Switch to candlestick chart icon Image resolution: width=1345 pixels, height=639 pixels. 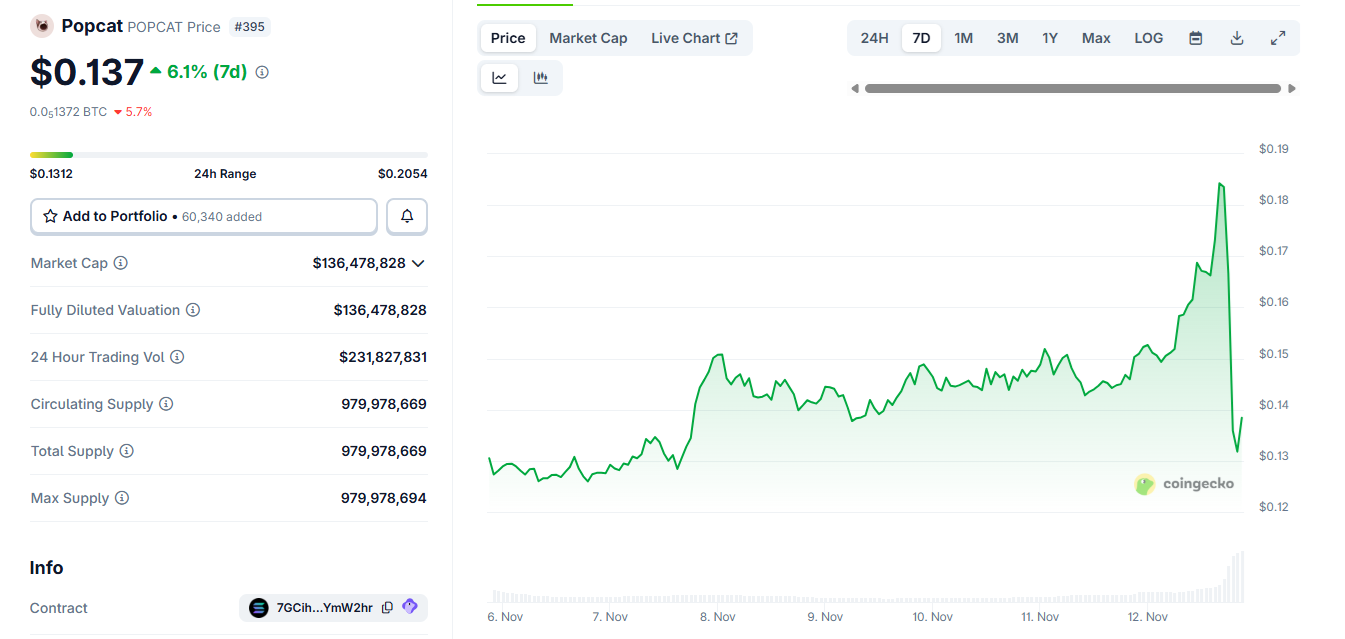pos(541,78)
